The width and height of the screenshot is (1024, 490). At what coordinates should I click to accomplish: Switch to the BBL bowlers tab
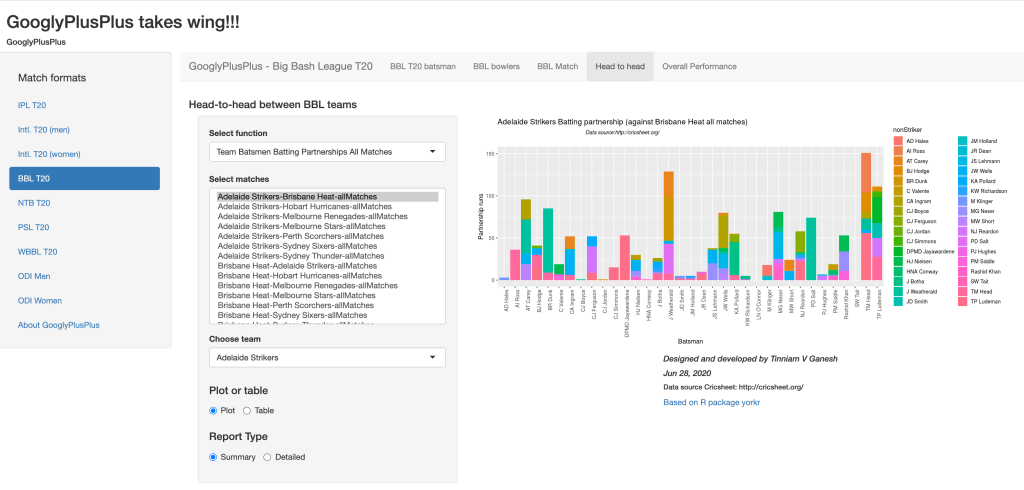click(x=496, y=67)
